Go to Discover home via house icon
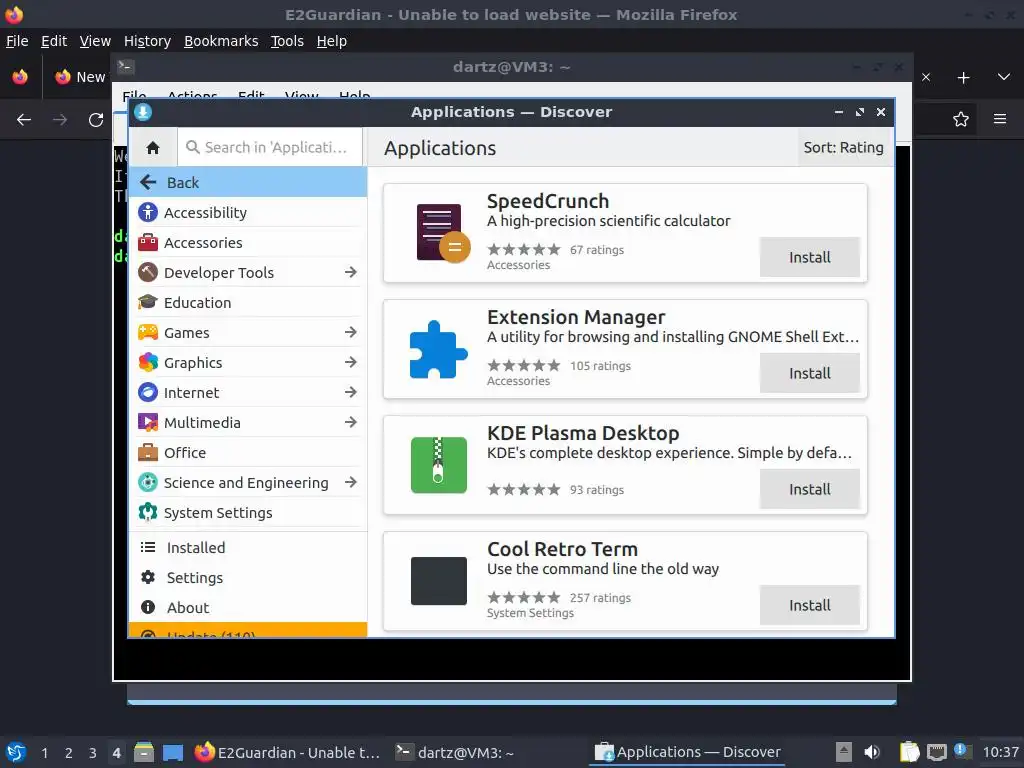This screenshot has height=768, width=1024. click(153, 148)
